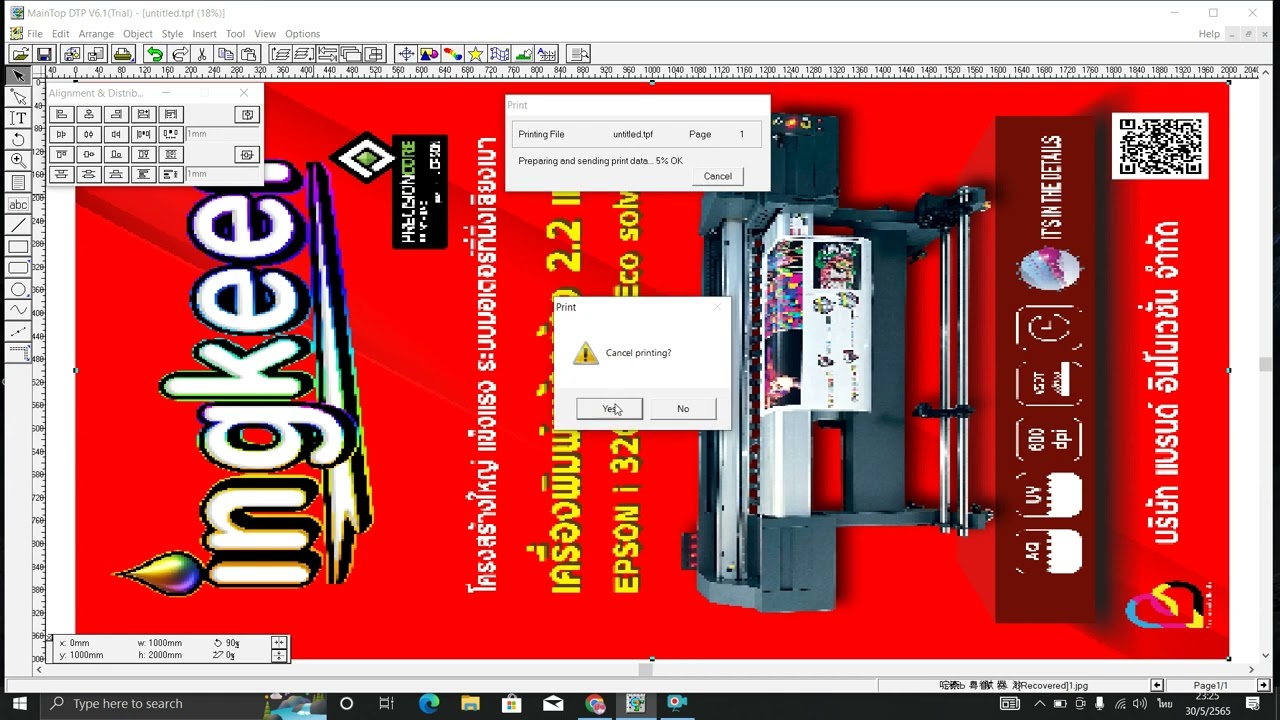Click the yellow star toolbar icon
This screenshot has width=1280, height=720.
(476, 54)
